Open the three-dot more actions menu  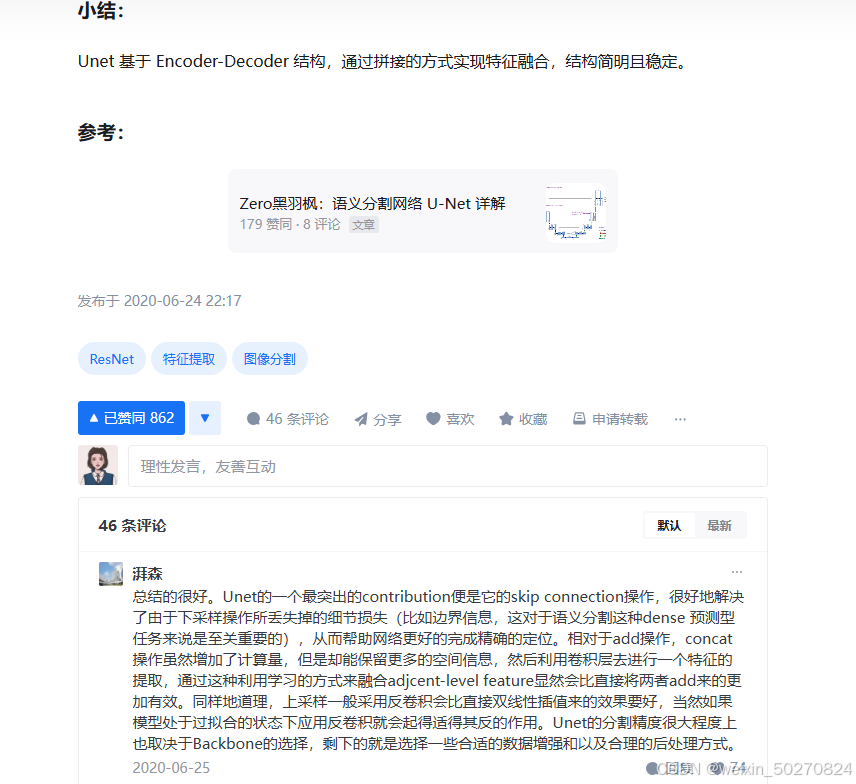(x=680, y=419)
